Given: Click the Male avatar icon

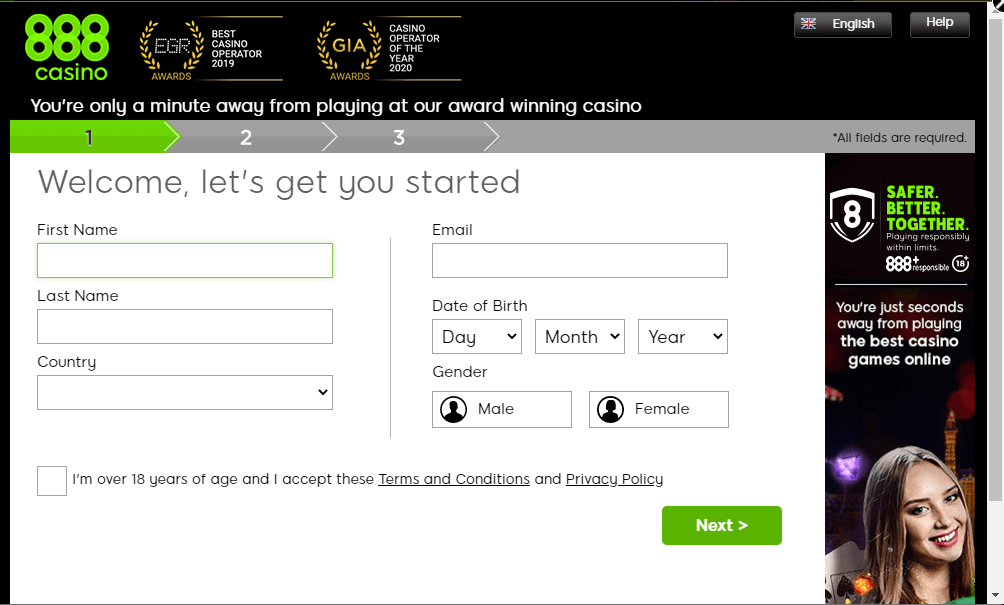Looking at the screenshot, I should 453,409.
